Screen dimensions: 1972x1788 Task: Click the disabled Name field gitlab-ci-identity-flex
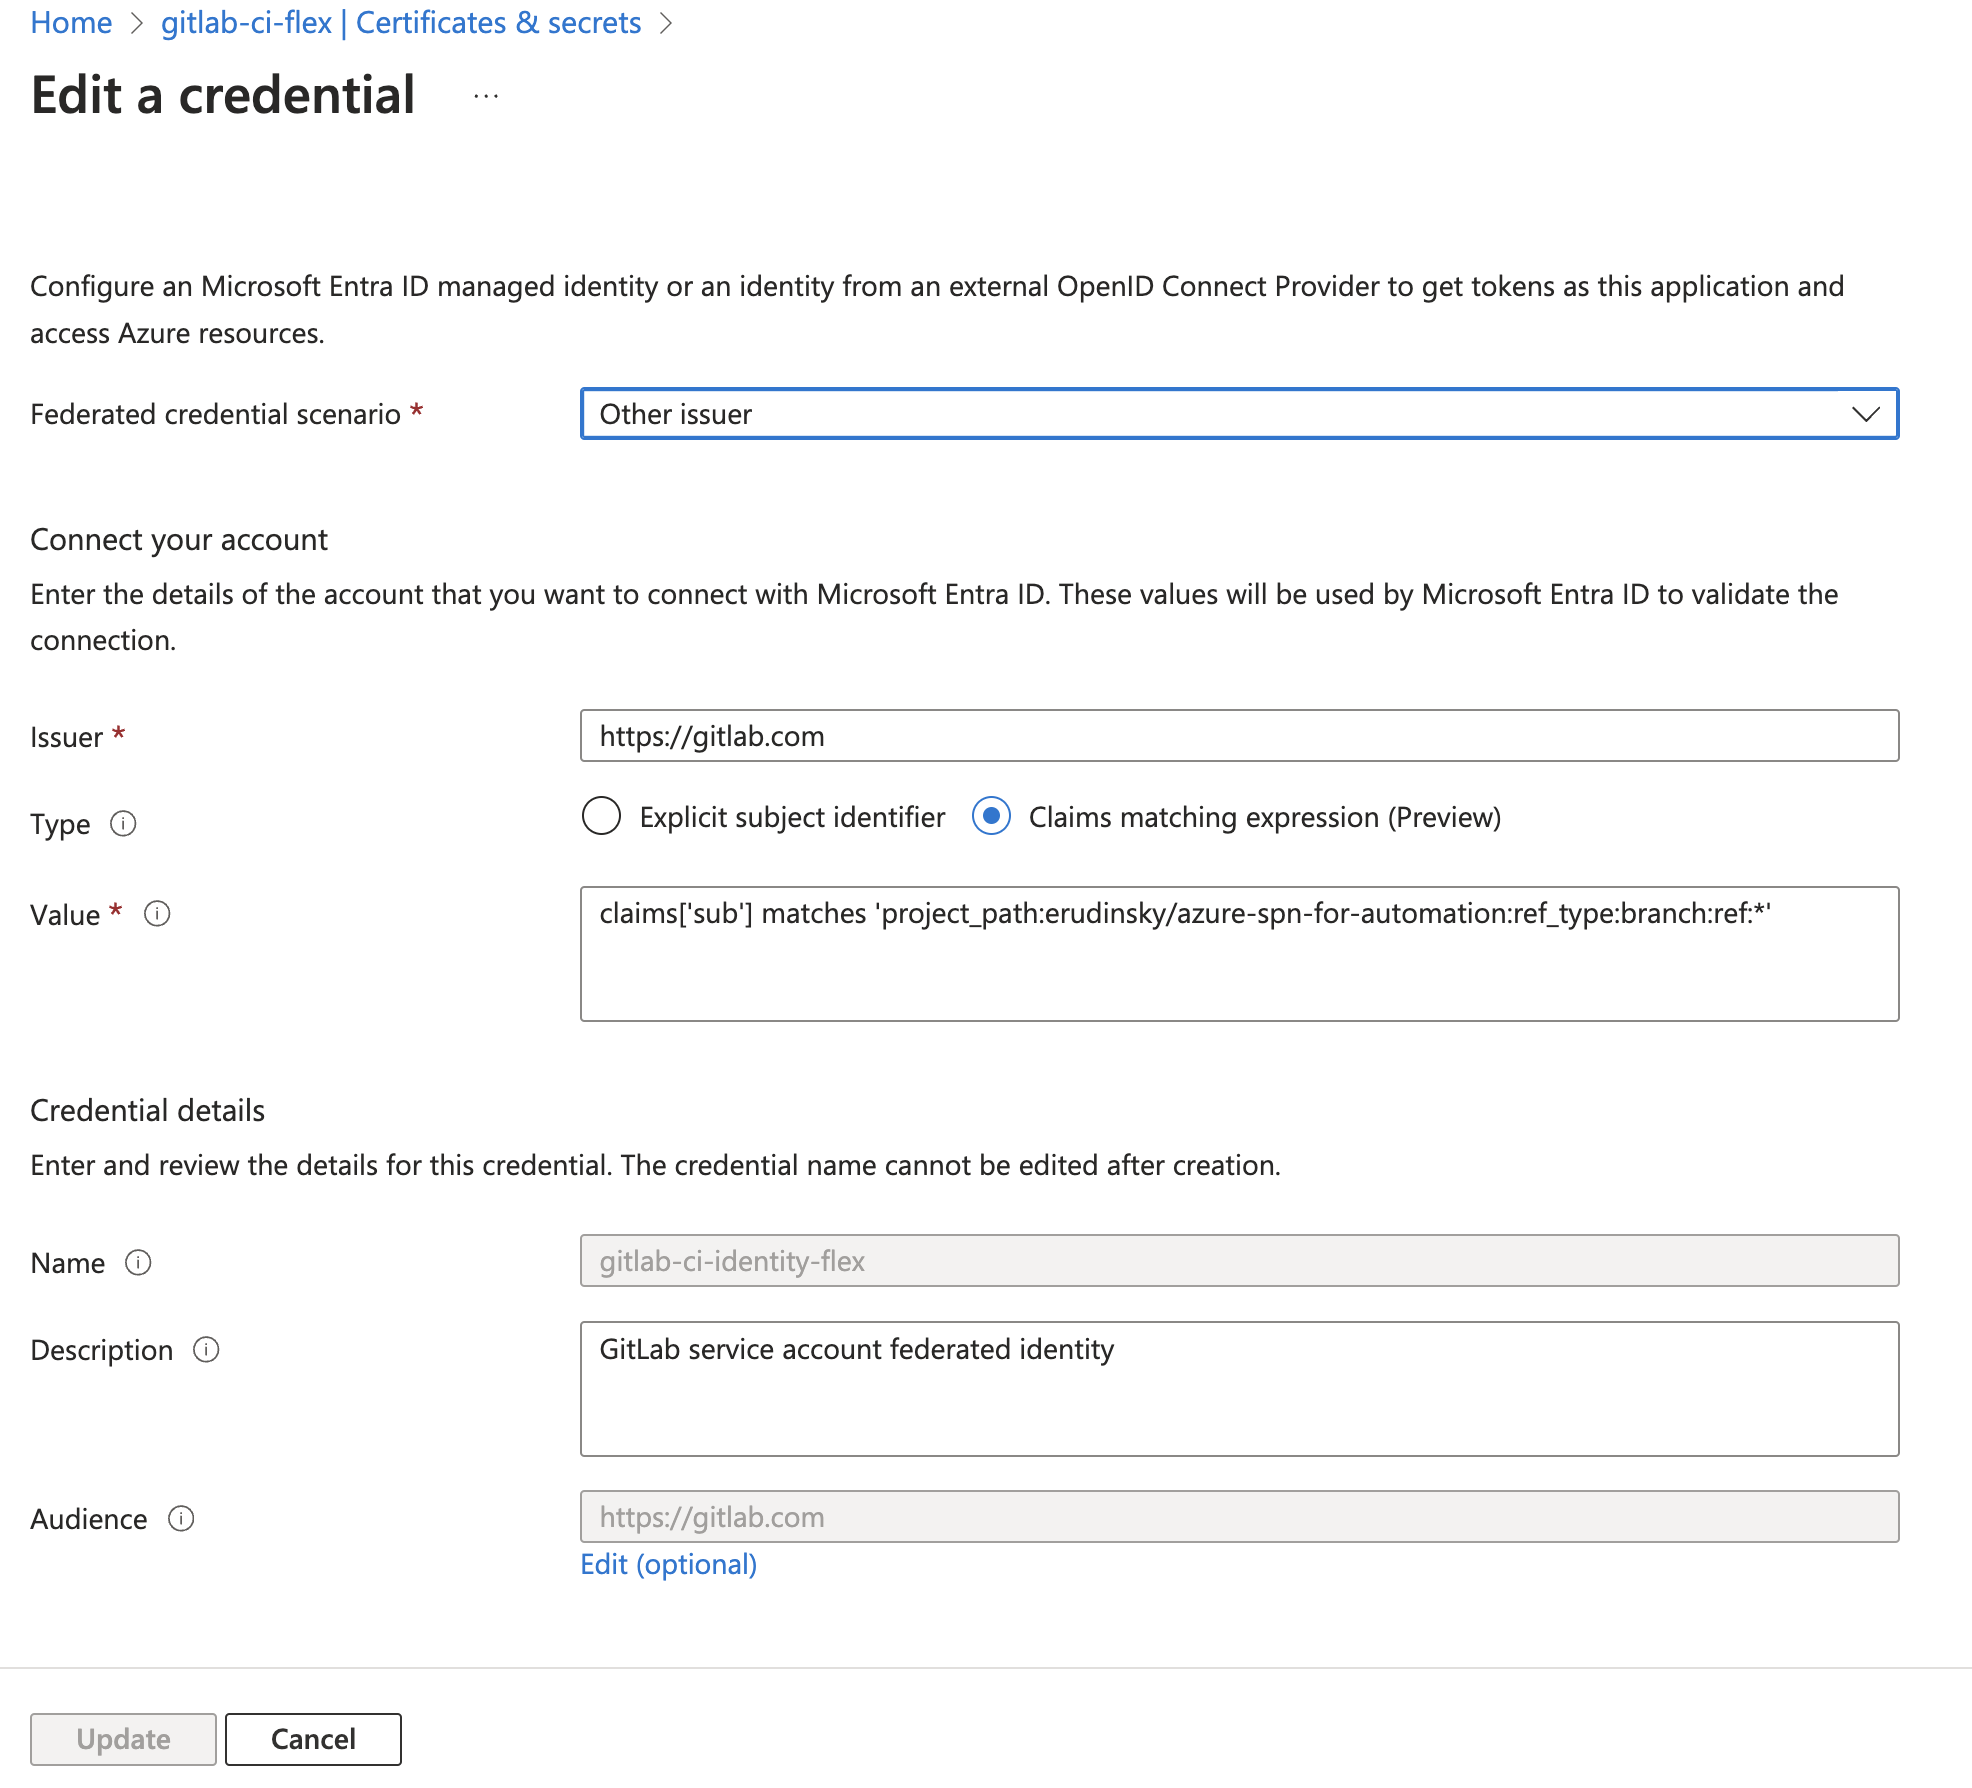[x=1238, y=1261]
